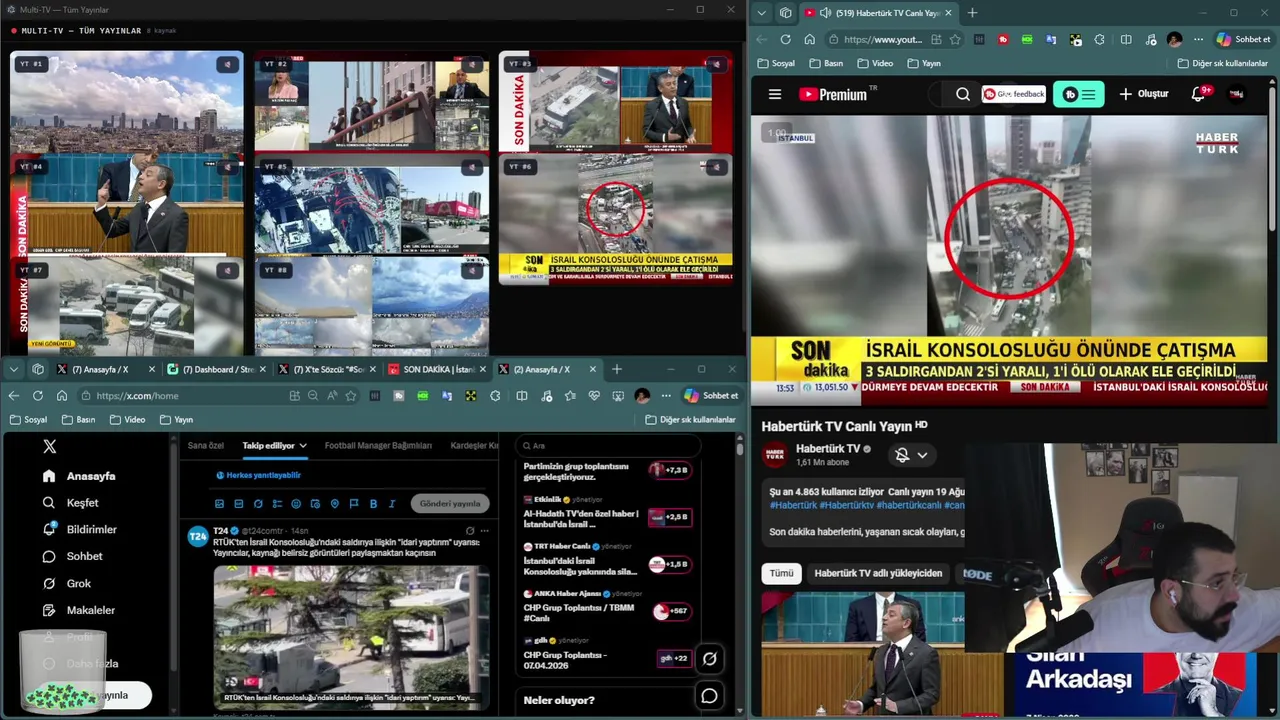Viewport: 1280px width, 720px height.
Task: Open emoji picker in X composer
Action: coord(296,504)
